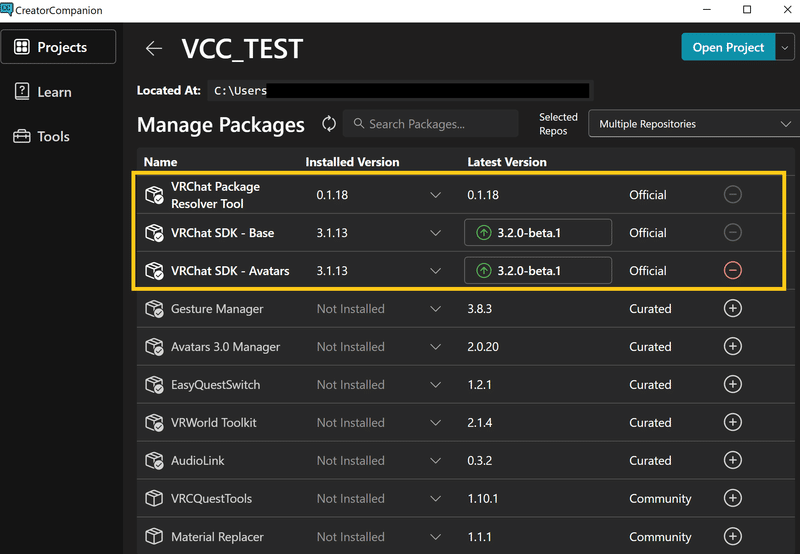Image resolution: width=800 pixels, height=554 pixels.
Task: Add the Avatars 3.0 Manager package
Action: pos(733,346)
